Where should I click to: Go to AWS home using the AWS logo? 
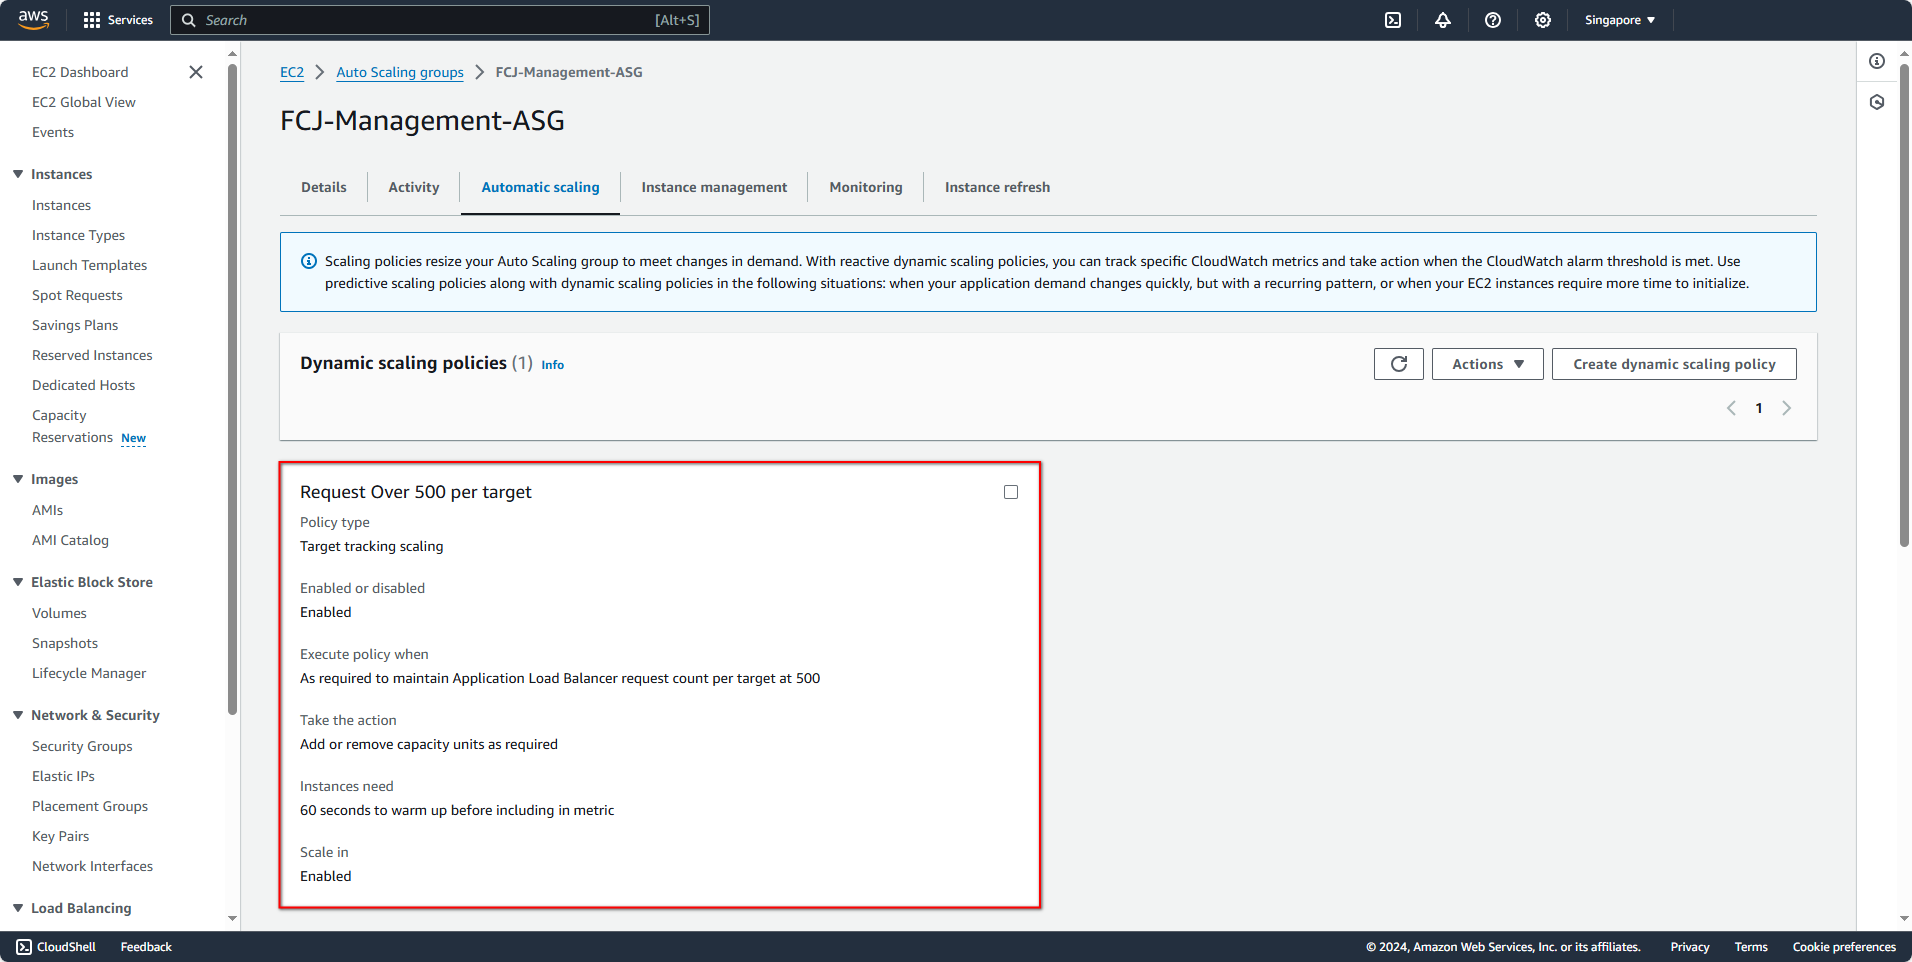33,19
